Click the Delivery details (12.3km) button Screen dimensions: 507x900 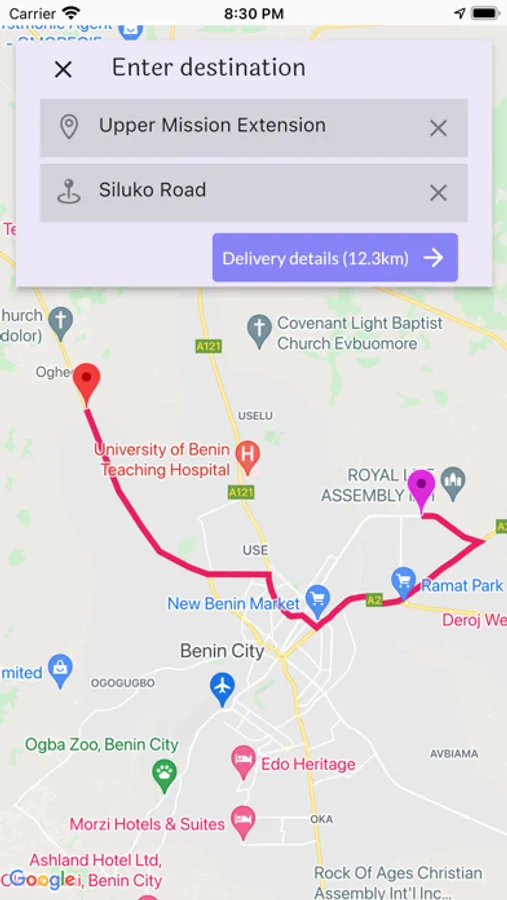(x=335, y=258)
